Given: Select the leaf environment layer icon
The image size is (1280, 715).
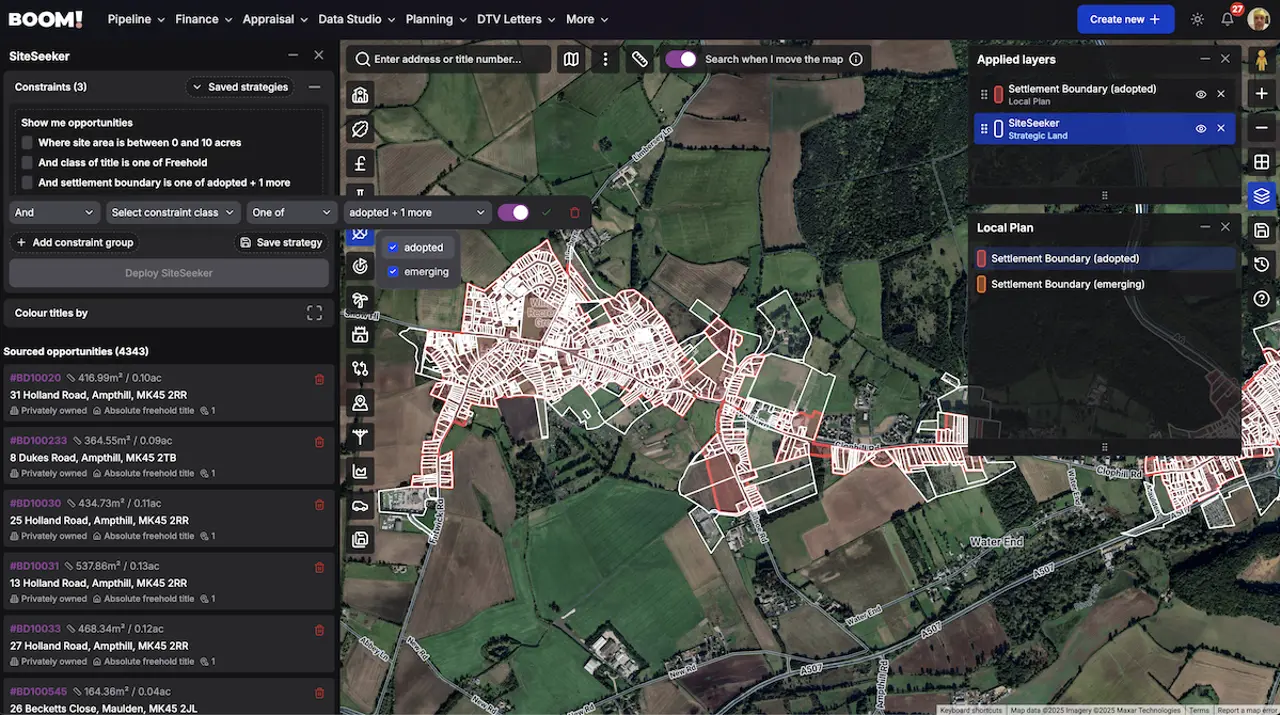Looking at the screenshot, I should pyautogui.click(x=360, y=129).
